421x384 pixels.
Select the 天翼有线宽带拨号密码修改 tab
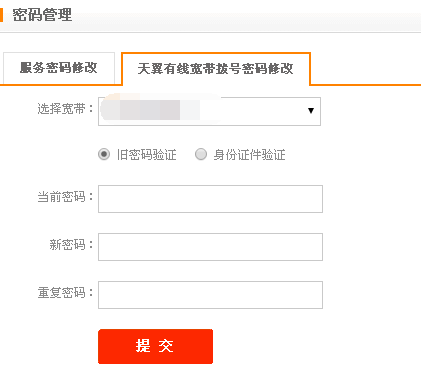216,69
